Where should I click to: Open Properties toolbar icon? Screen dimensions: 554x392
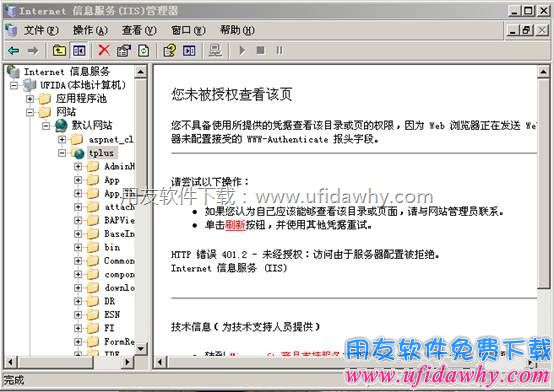click(124, 51)
